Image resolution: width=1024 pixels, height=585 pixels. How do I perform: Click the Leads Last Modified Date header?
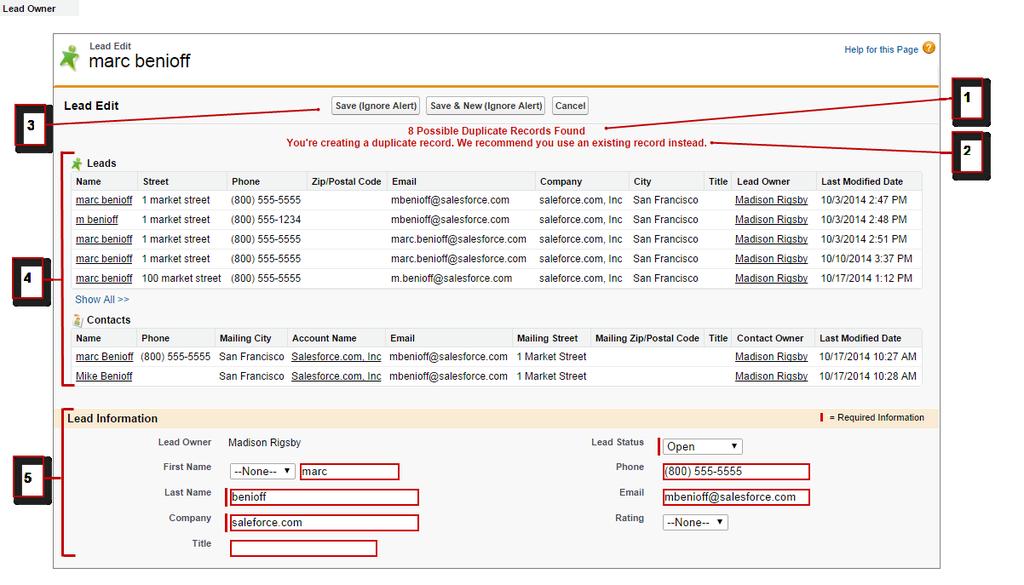point(862,182)
